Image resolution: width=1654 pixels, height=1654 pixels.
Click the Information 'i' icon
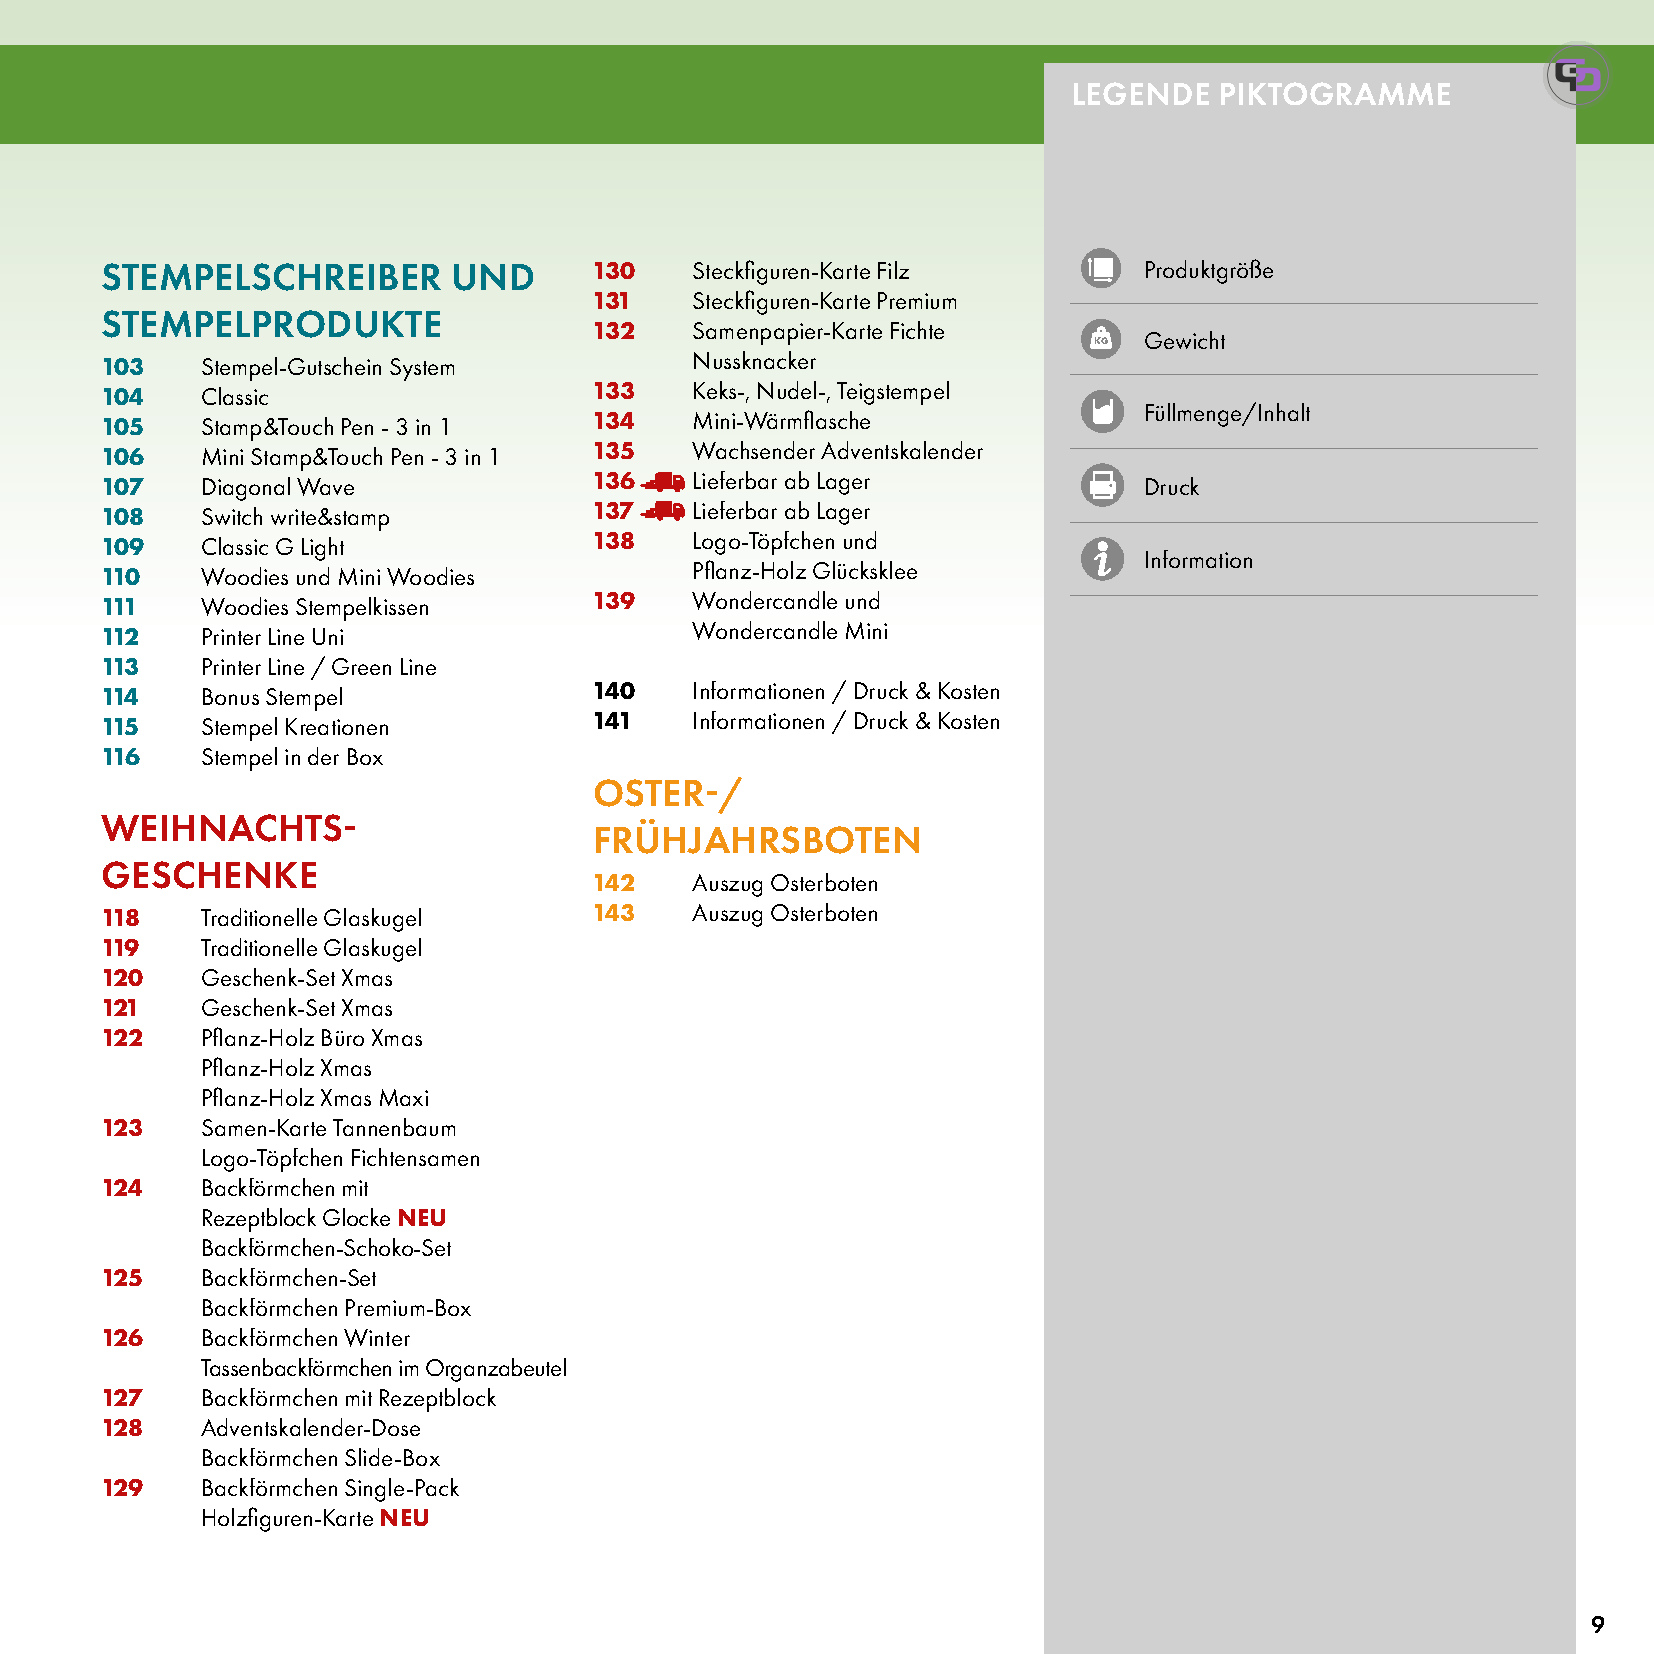[1101, 559]
